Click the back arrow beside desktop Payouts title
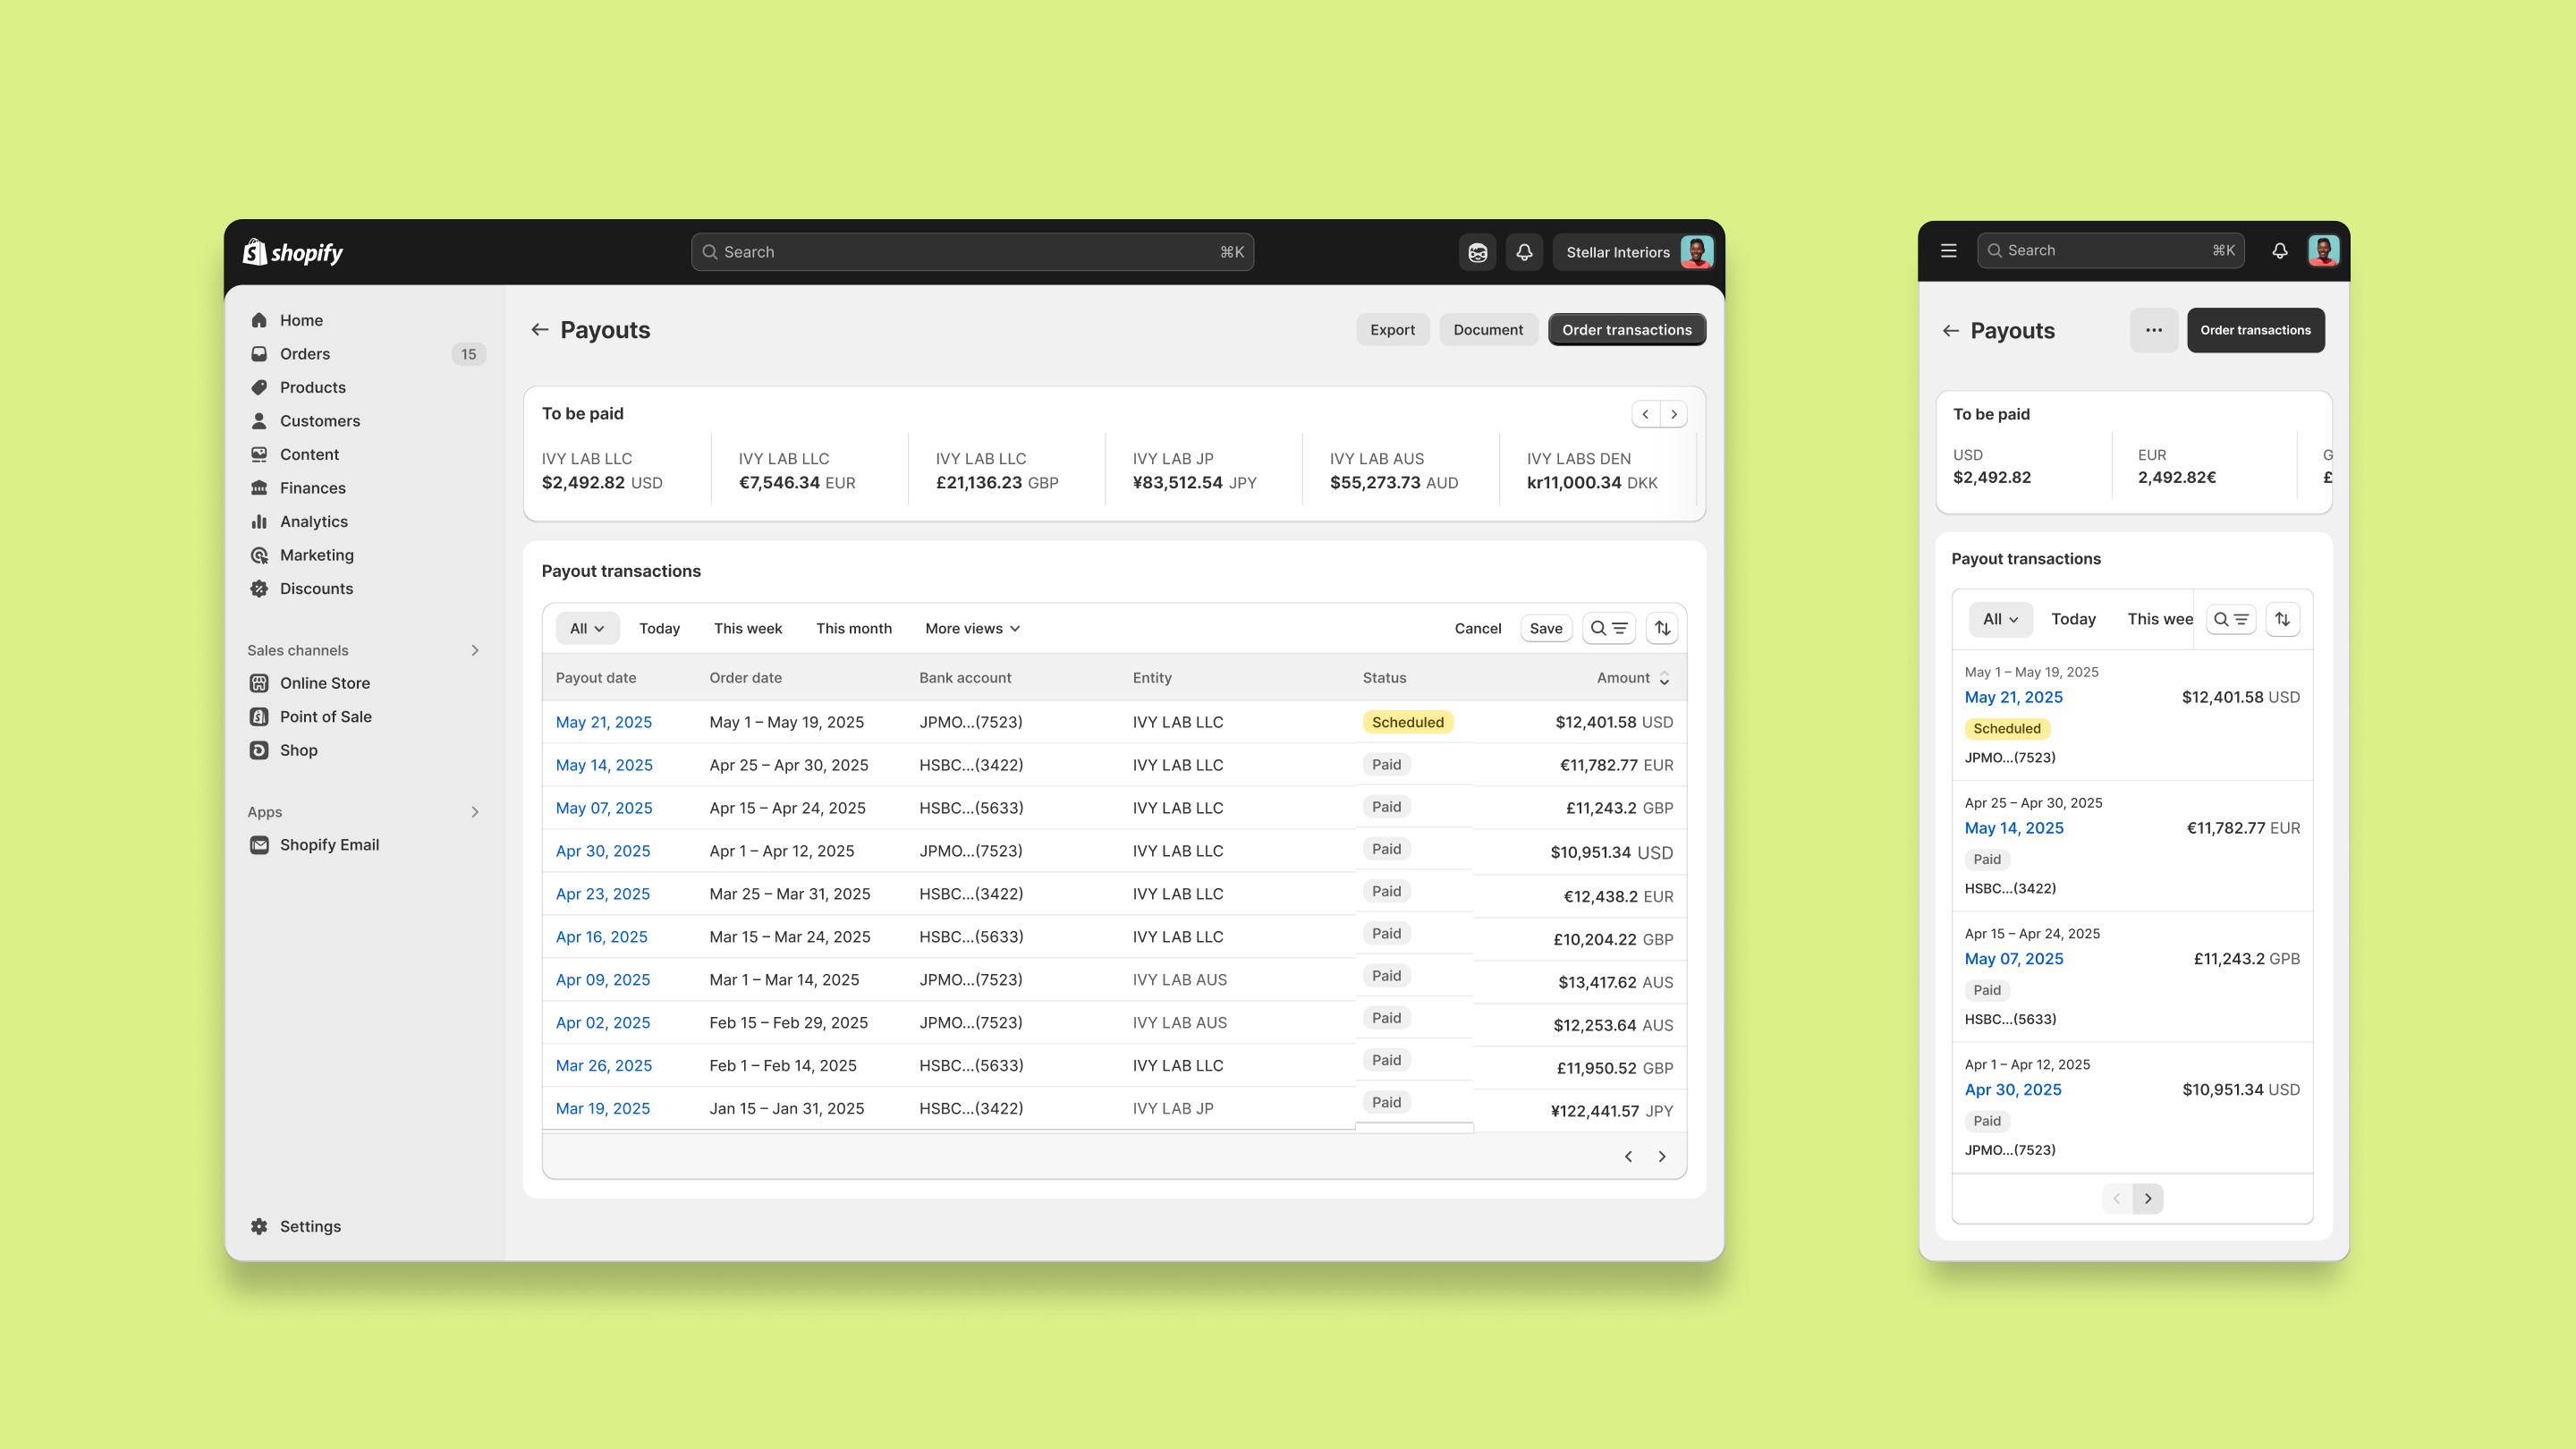 540,330
